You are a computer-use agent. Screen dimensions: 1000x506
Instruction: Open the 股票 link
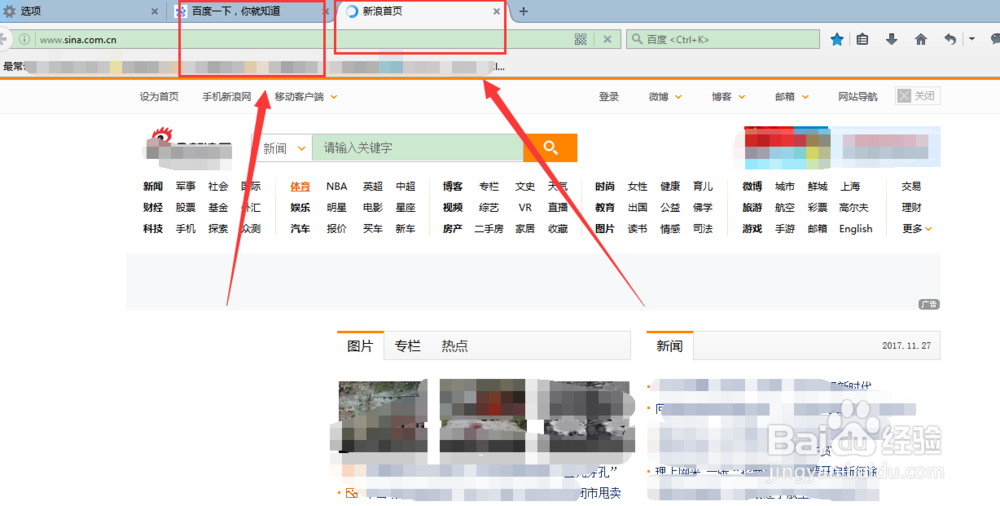186,207
